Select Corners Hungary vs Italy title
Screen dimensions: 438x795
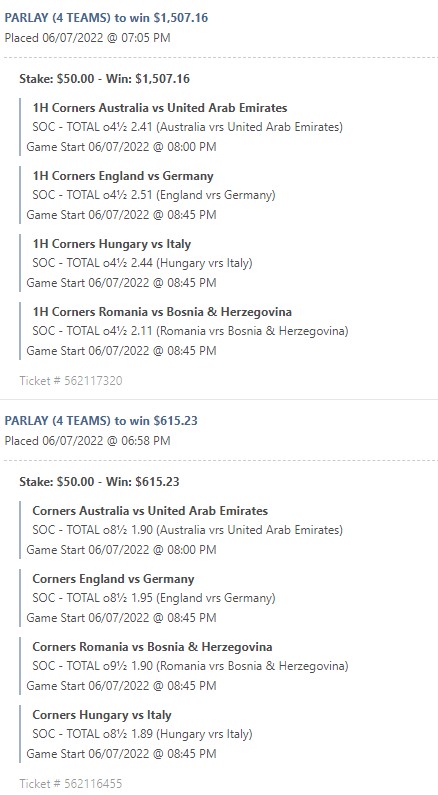pyautogui.click(x=102, y=715)
